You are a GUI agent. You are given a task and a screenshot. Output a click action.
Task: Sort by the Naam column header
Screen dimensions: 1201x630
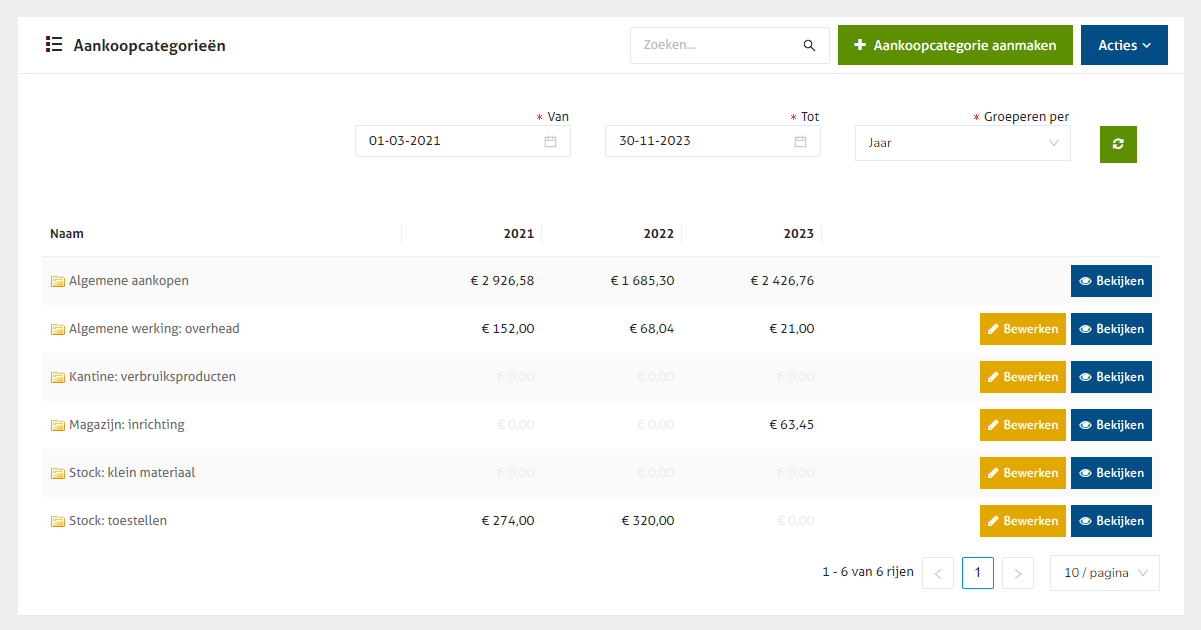[x=67, y=234]
